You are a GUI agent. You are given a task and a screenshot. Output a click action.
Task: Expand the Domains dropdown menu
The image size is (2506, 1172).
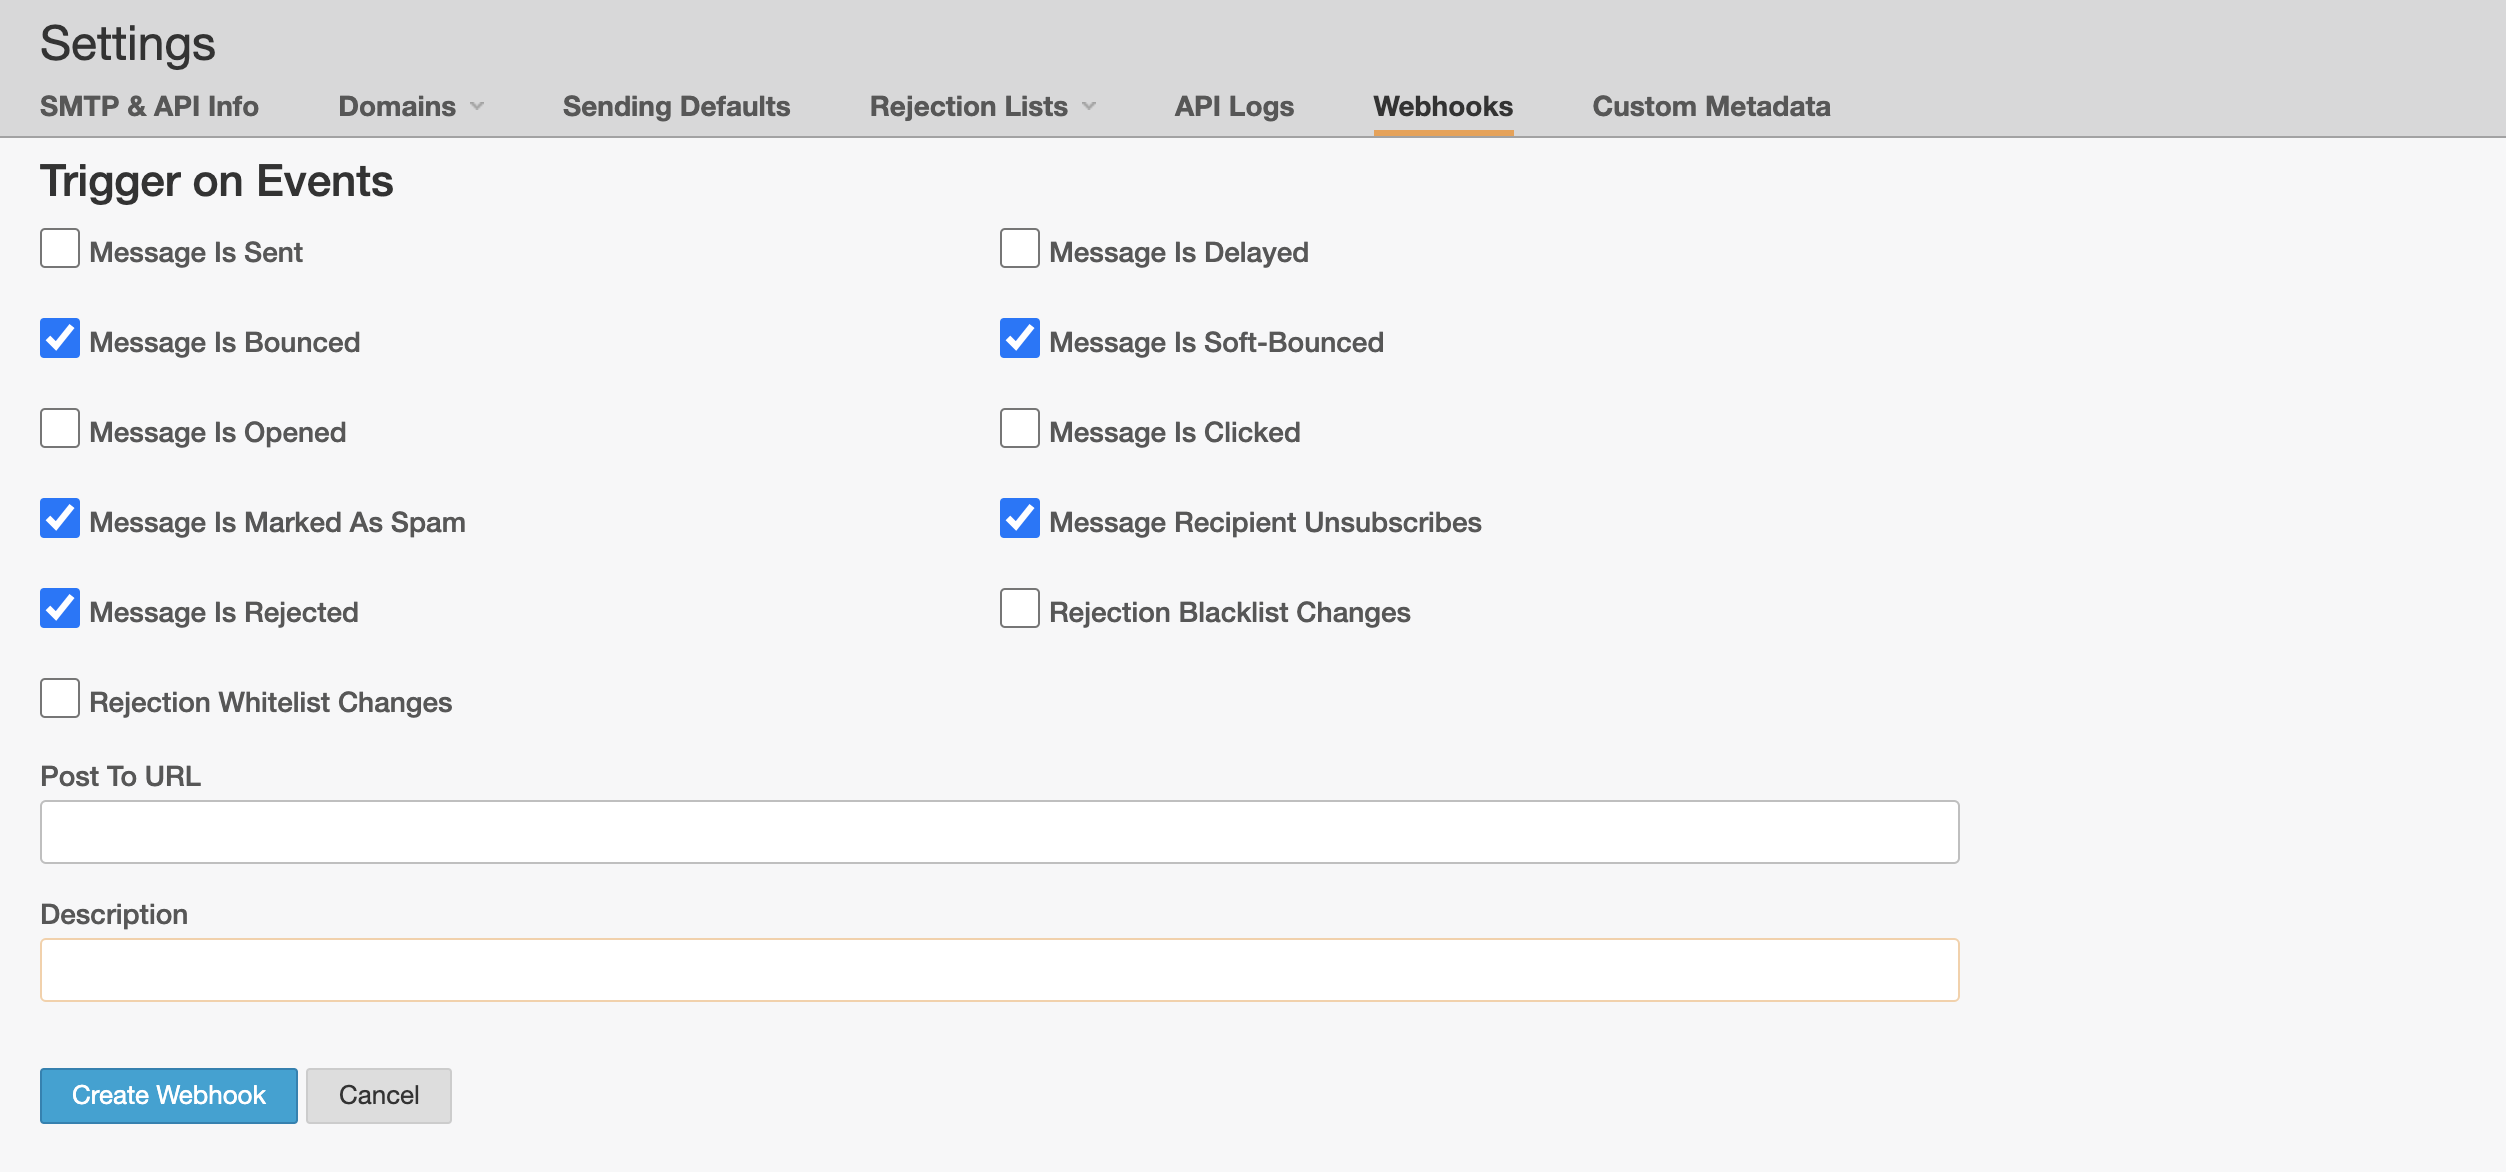(411, 107)
